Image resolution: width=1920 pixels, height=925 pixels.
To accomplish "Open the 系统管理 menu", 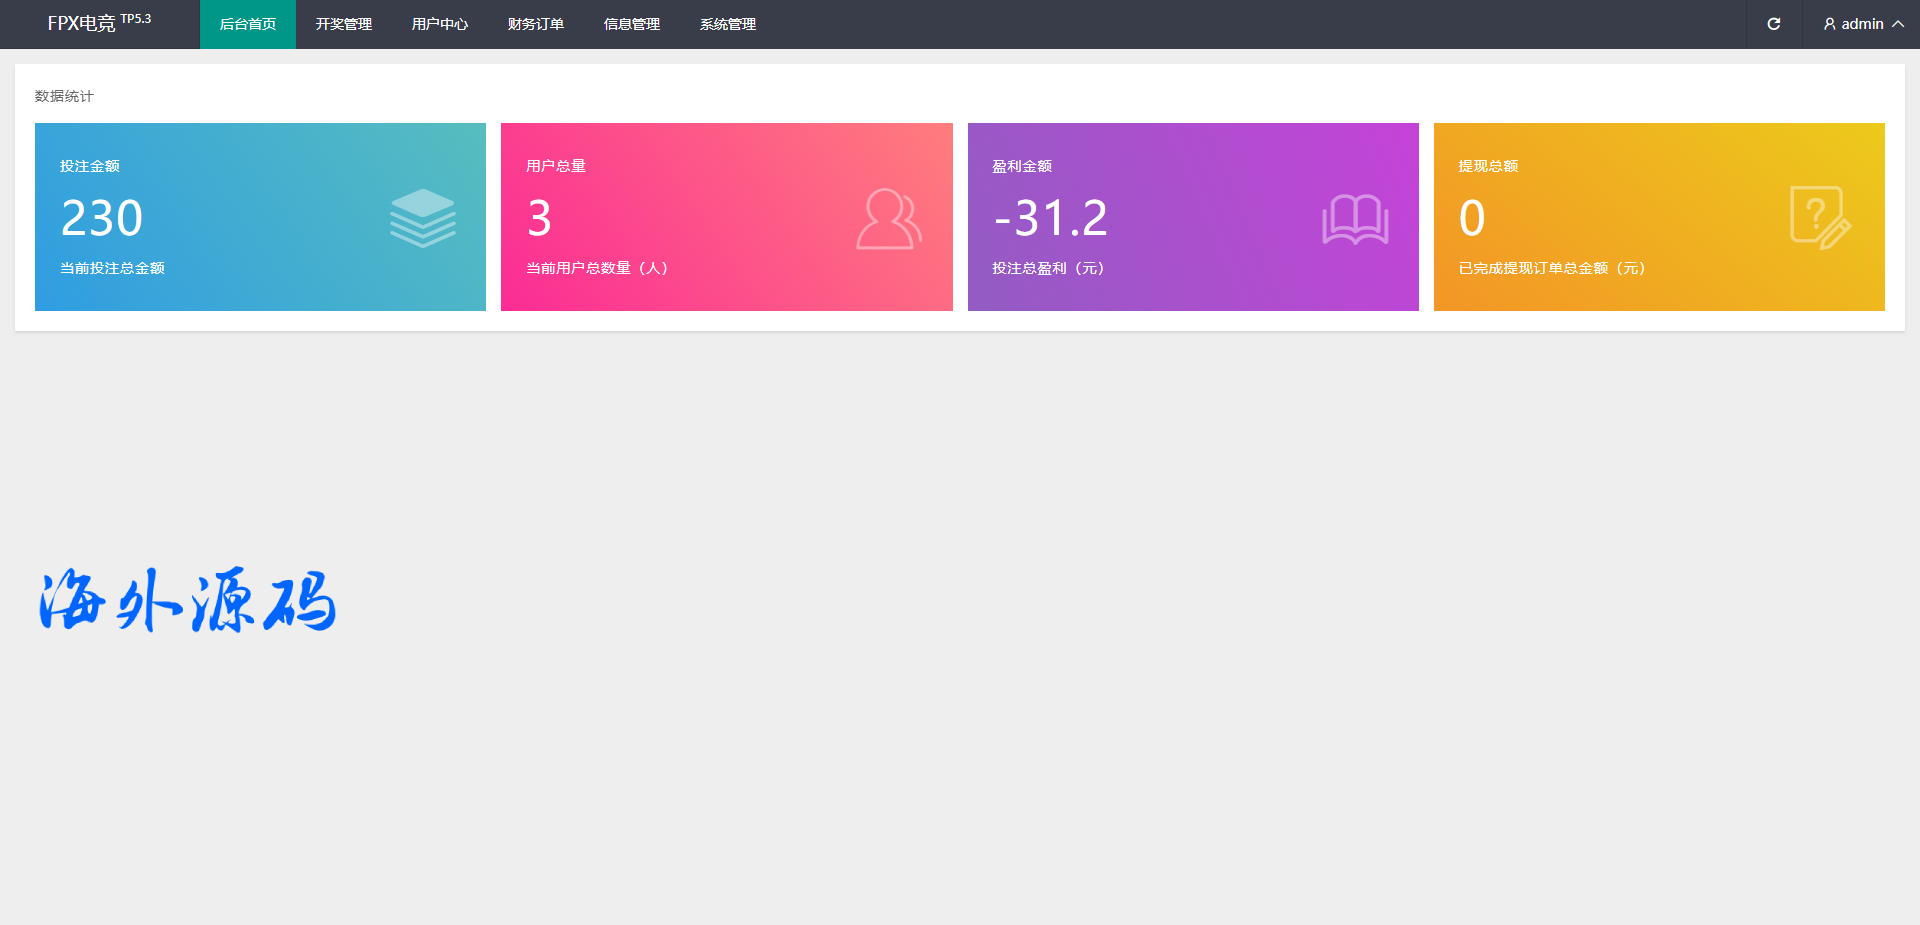I will [728, 24].
